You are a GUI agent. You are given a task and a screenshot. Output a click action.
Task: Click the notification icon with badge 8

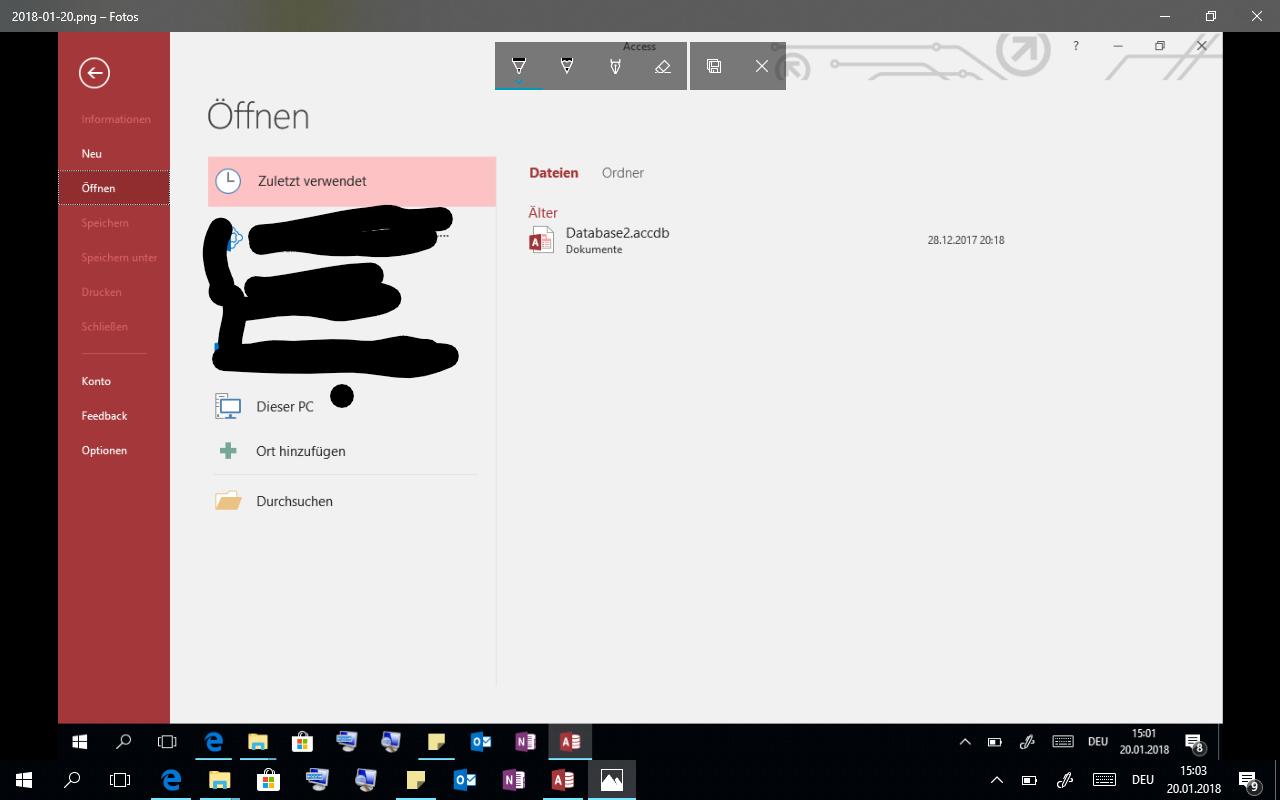pyautogui.click(x=1194, y=742)
